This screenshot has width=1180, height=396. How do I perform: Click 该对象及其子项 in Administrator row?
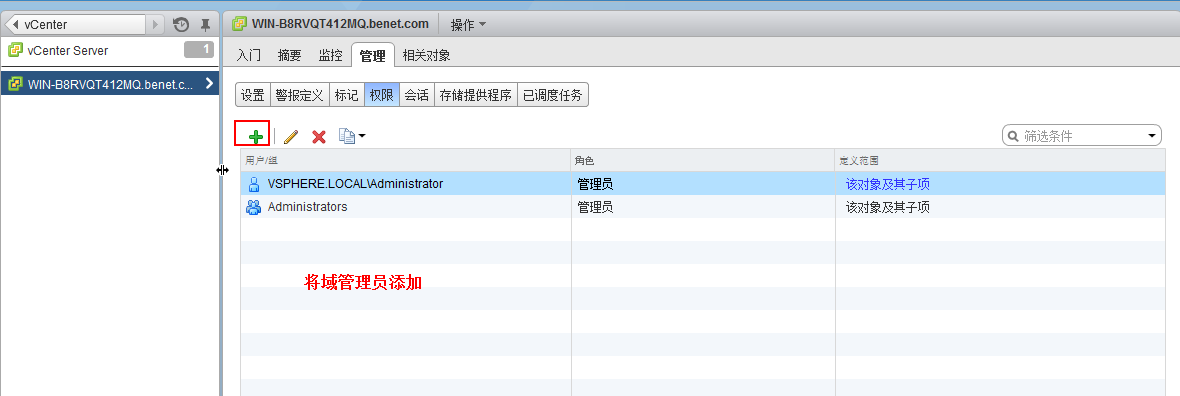click(x=887, y=184)
